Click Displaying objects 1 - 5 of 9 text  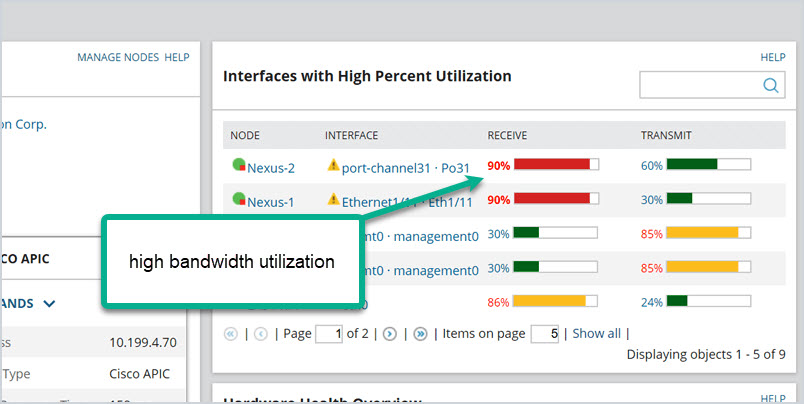coord(706,354)
